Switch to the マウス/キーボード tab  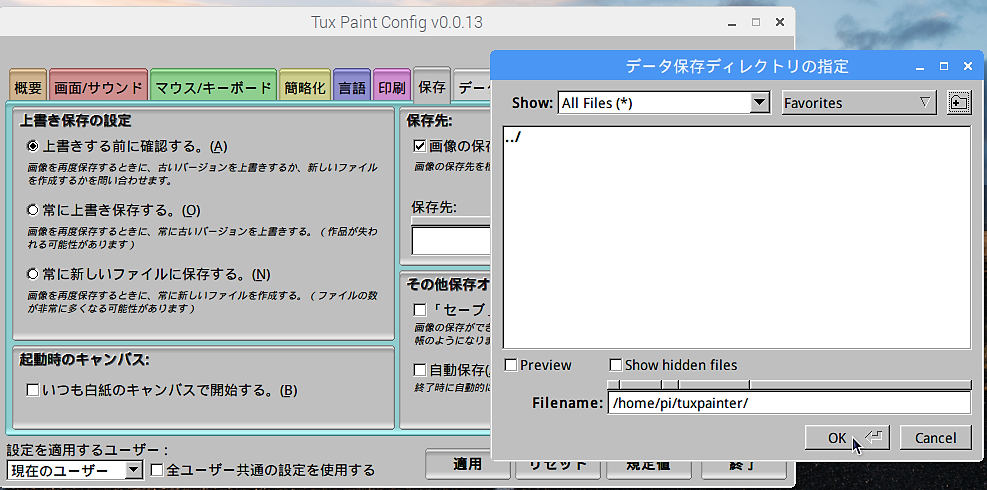(213, 88)
